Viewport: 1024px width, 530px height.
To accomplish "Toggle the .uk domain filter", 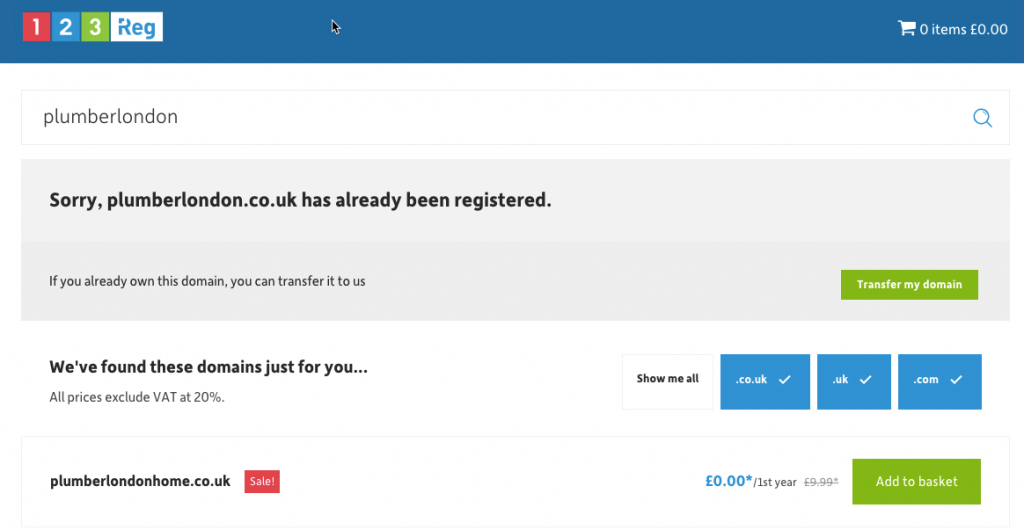I will click(x=854, y=382).
